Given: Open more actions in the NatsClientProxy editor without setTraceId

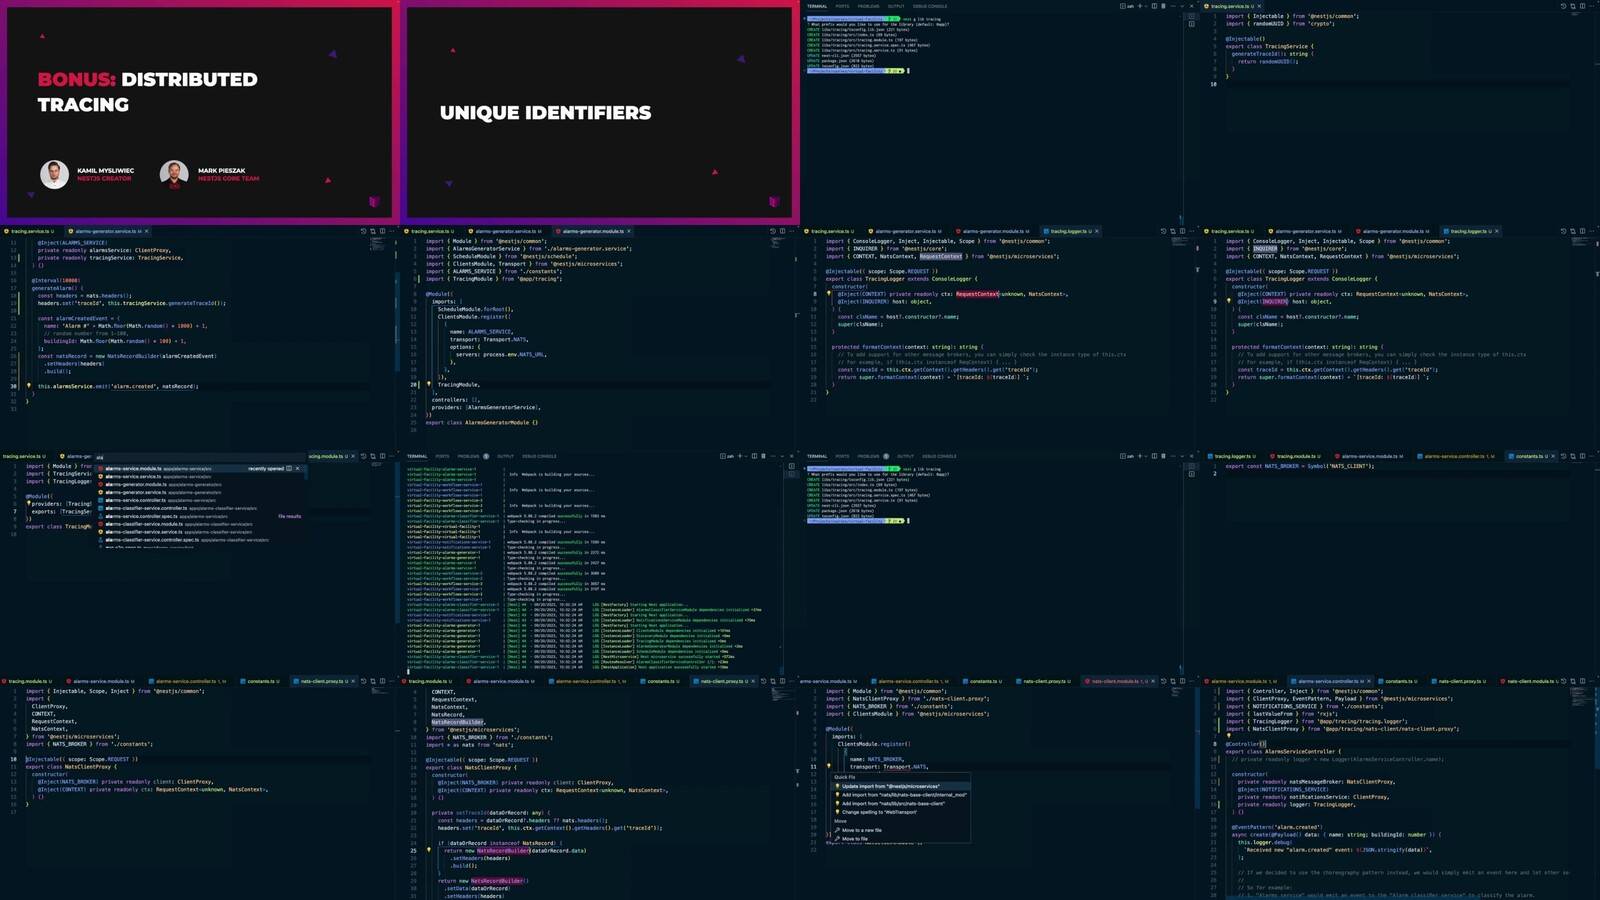Looking at the screenshot, I should point(392,681).
